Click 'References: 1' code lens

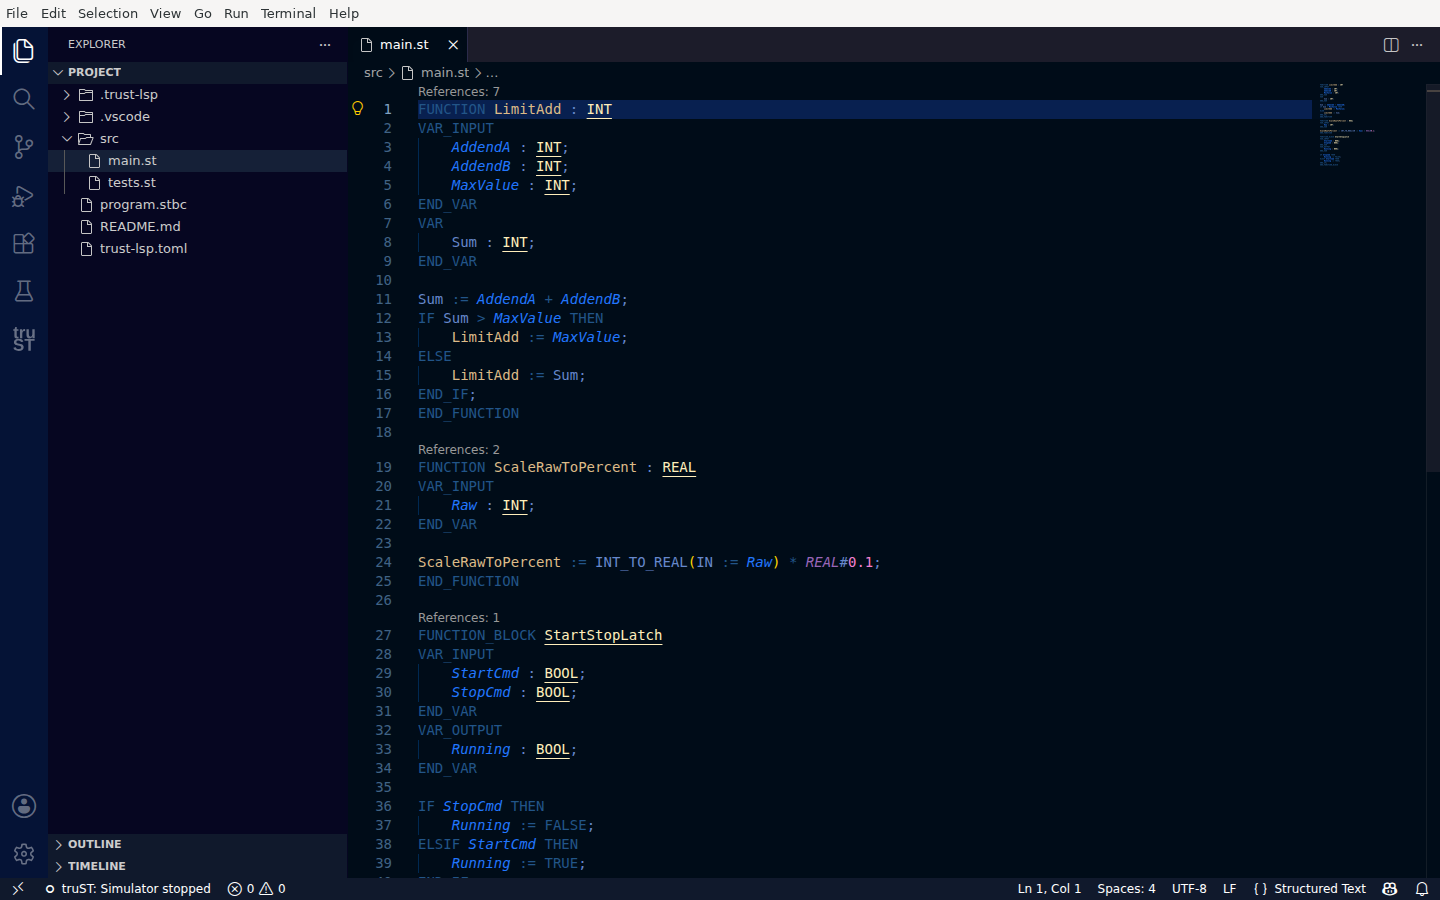459,617
